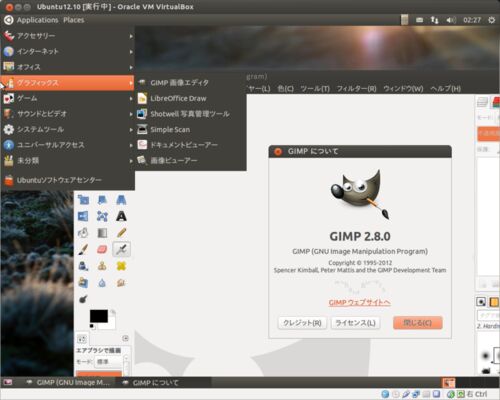The width and height of the screenshot is (500, 400).
Task: Select the Blend gradient tool
Action: [102, 233]
